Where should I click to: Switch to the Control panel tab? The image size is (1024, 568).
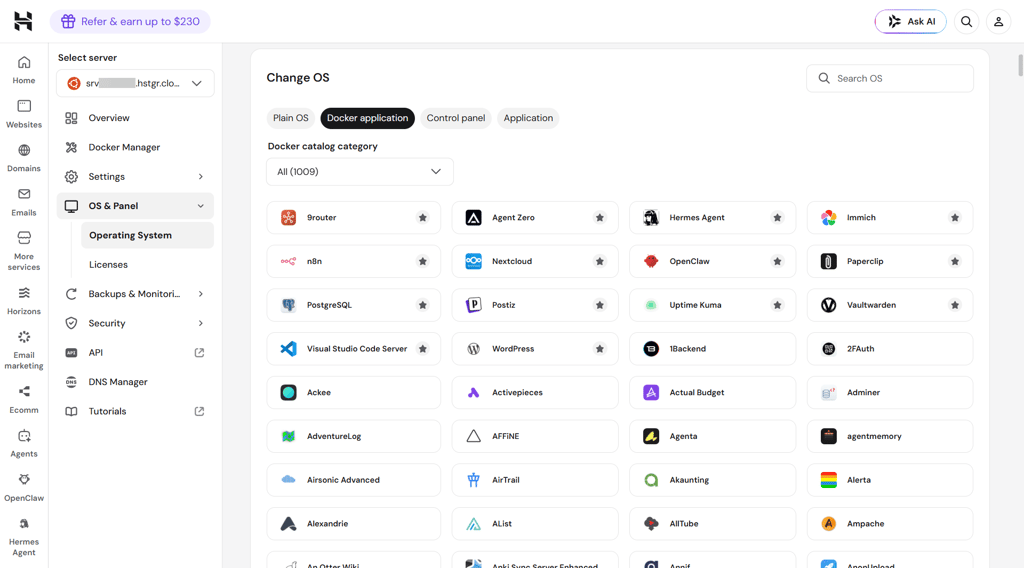[456, 118]
